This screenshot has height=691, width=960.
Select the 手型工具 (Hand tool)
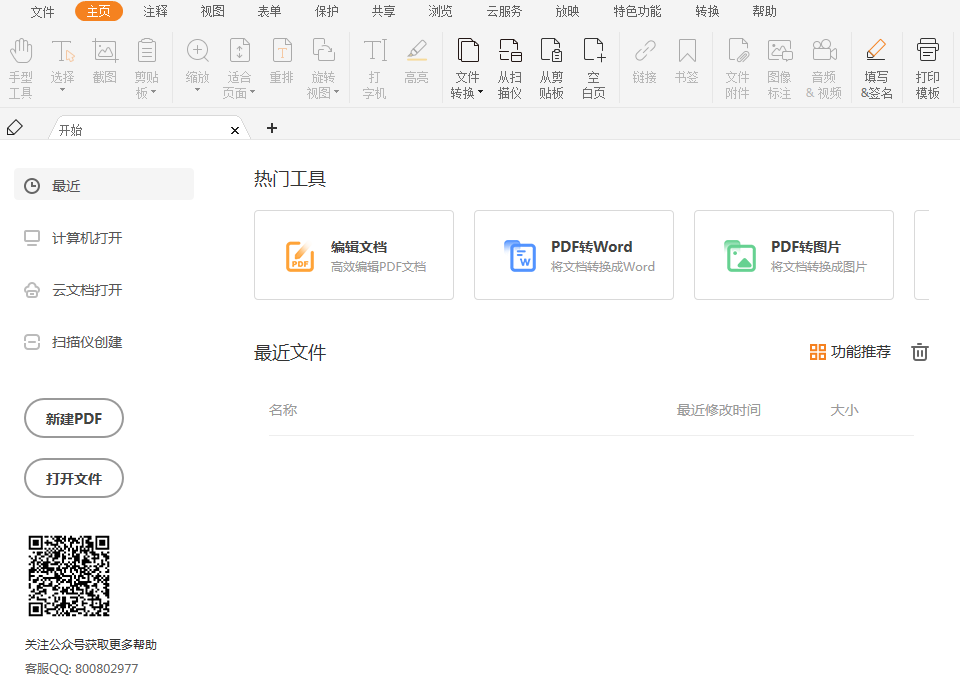coord(21,65)
